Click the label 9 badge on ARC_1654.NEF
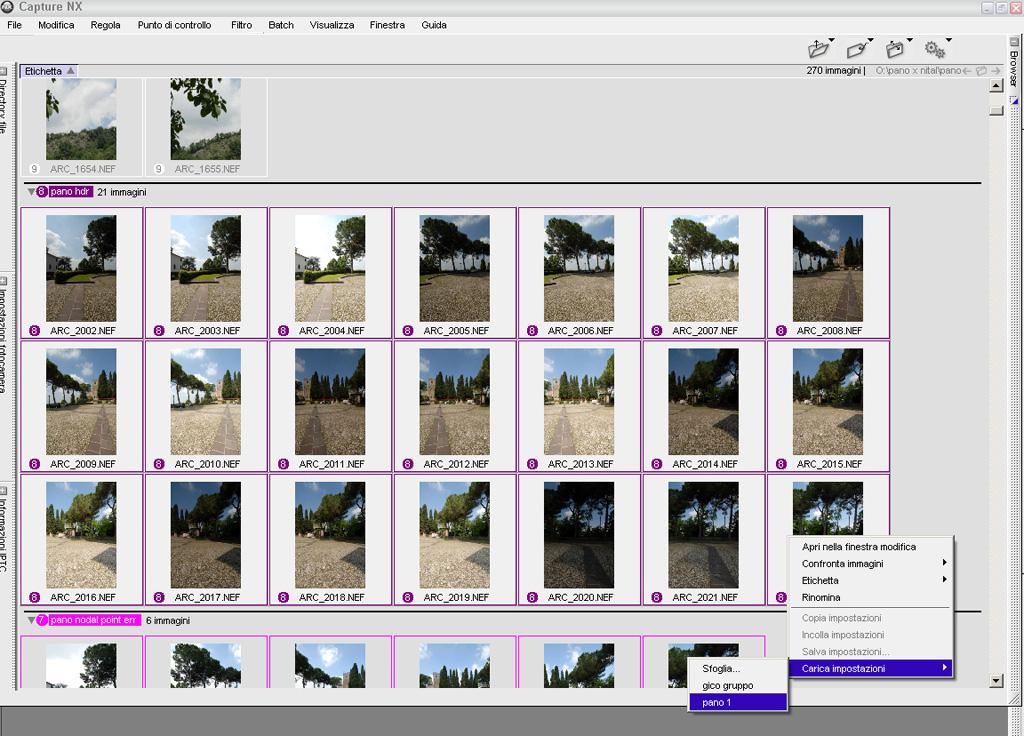Image resolution: width=1024 pixels, height=736 pixels. [35, 168]
